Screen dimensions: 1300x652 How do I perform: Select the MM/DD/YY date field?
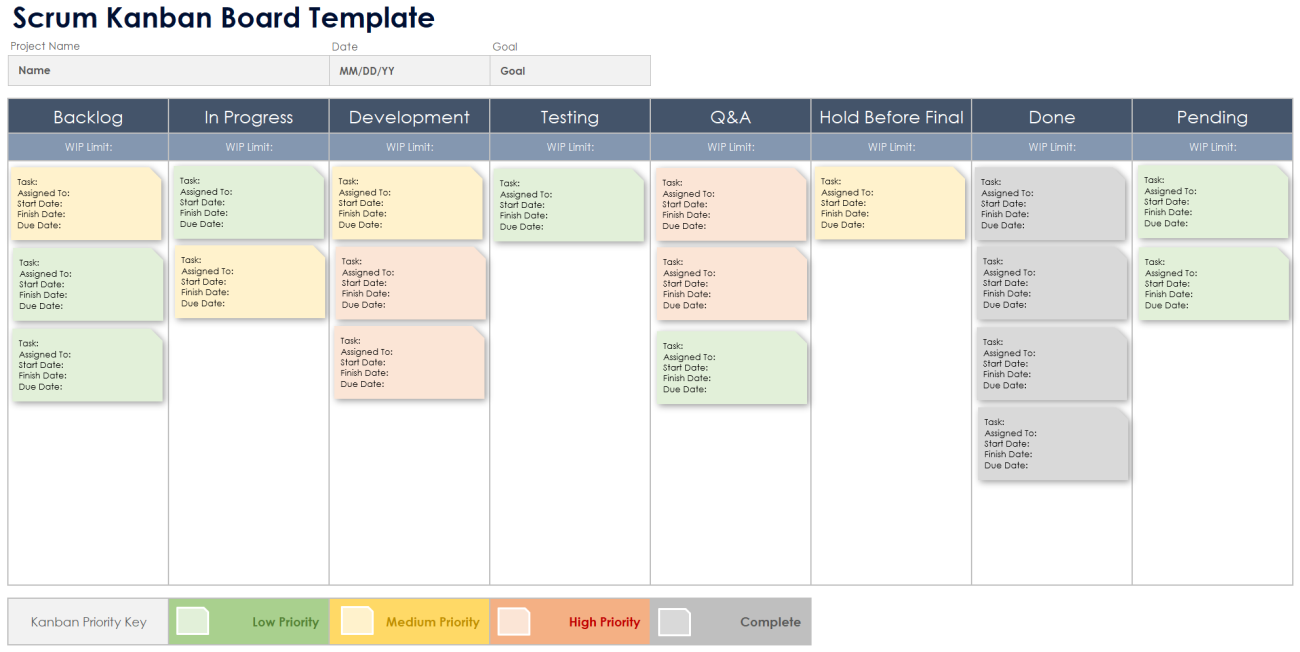click(408, 70)
